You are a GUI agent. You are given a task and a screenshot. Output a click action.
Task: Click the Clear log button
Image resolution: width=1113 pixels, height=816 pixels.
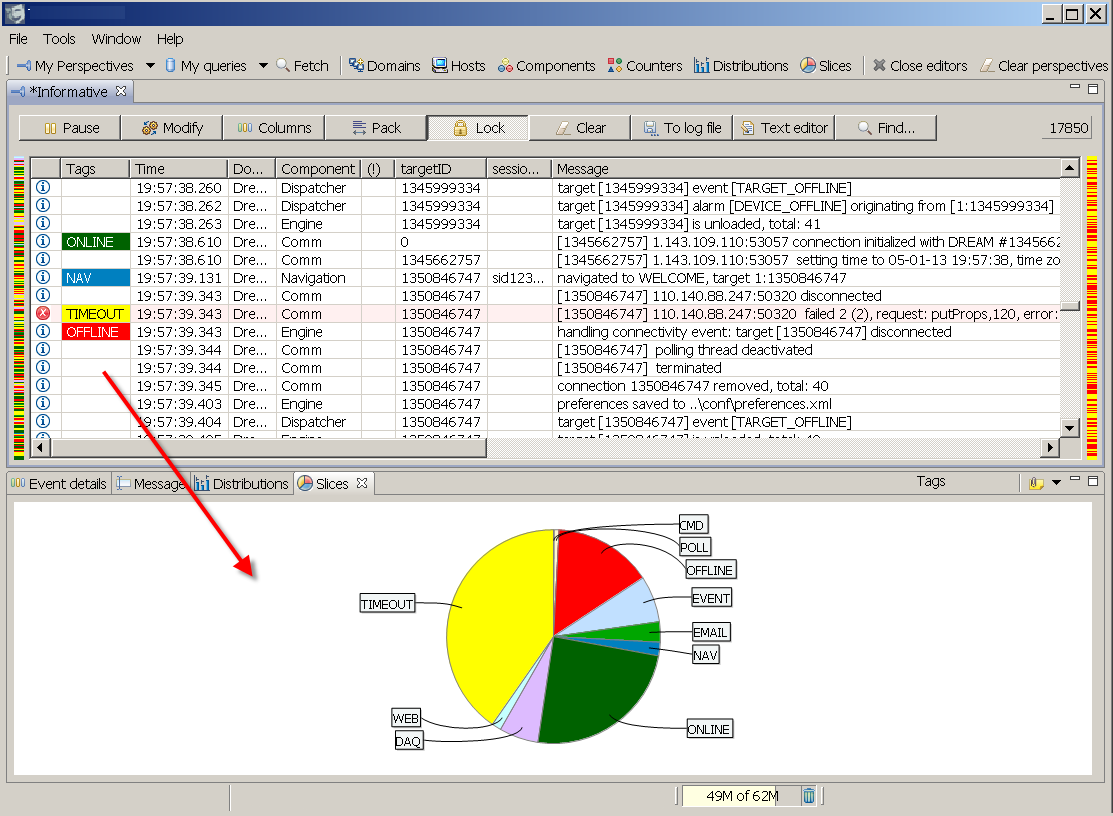point(579,128)
